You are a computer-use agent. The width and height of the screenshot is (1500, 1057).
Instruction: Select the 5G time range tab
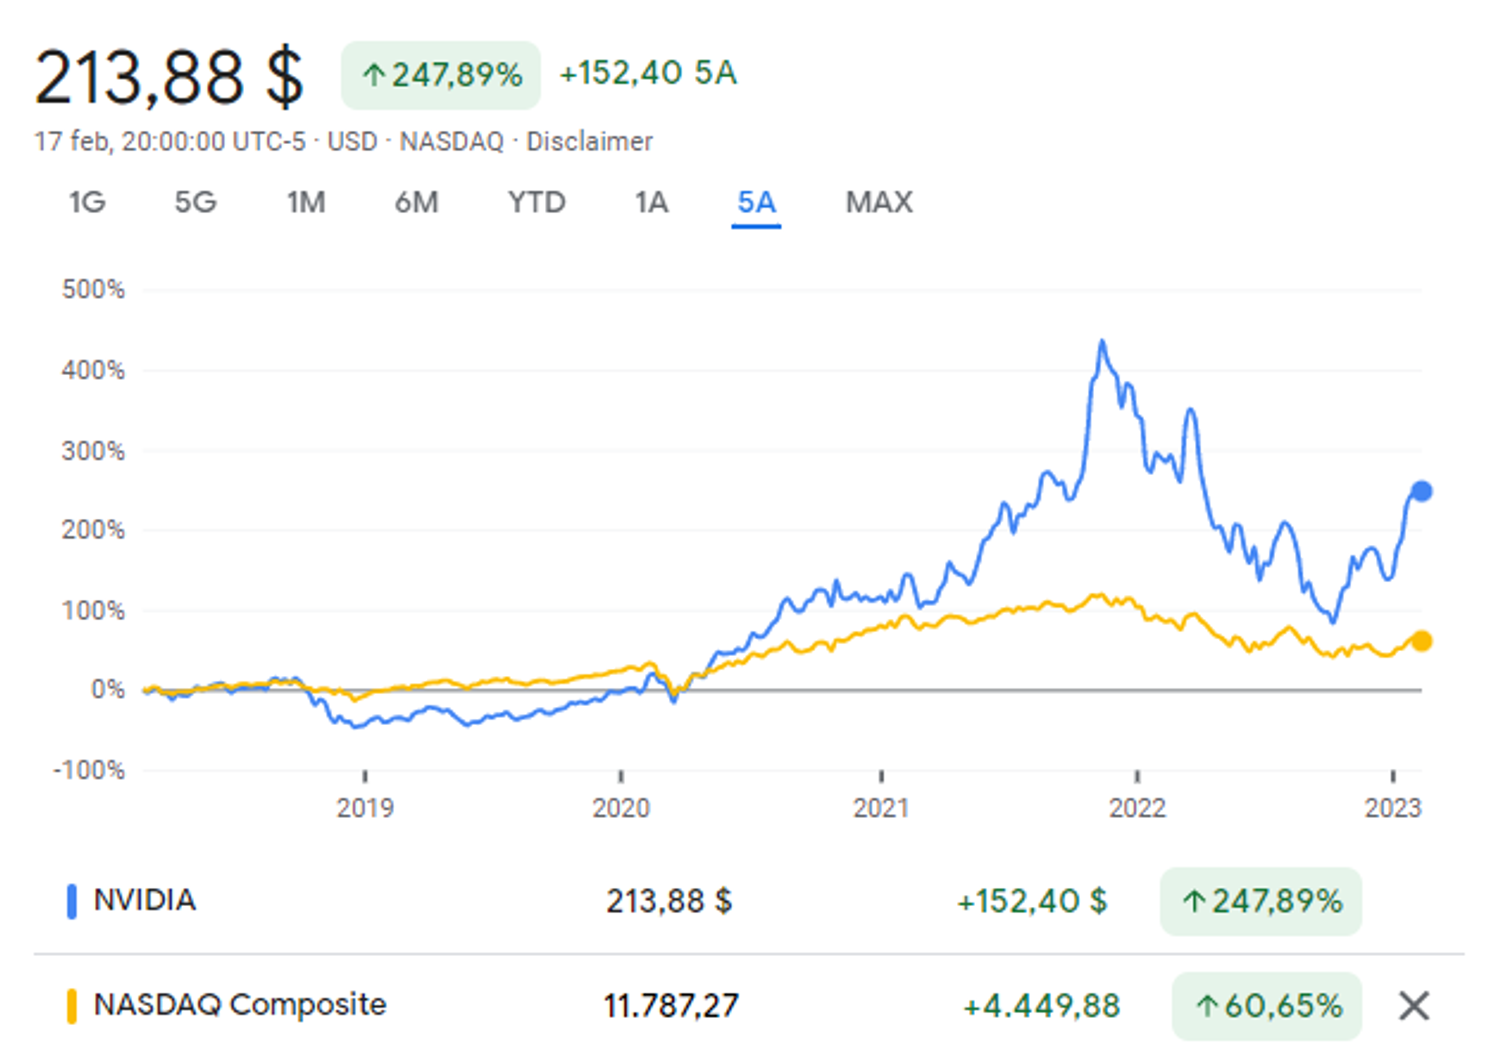pos(195,202)
